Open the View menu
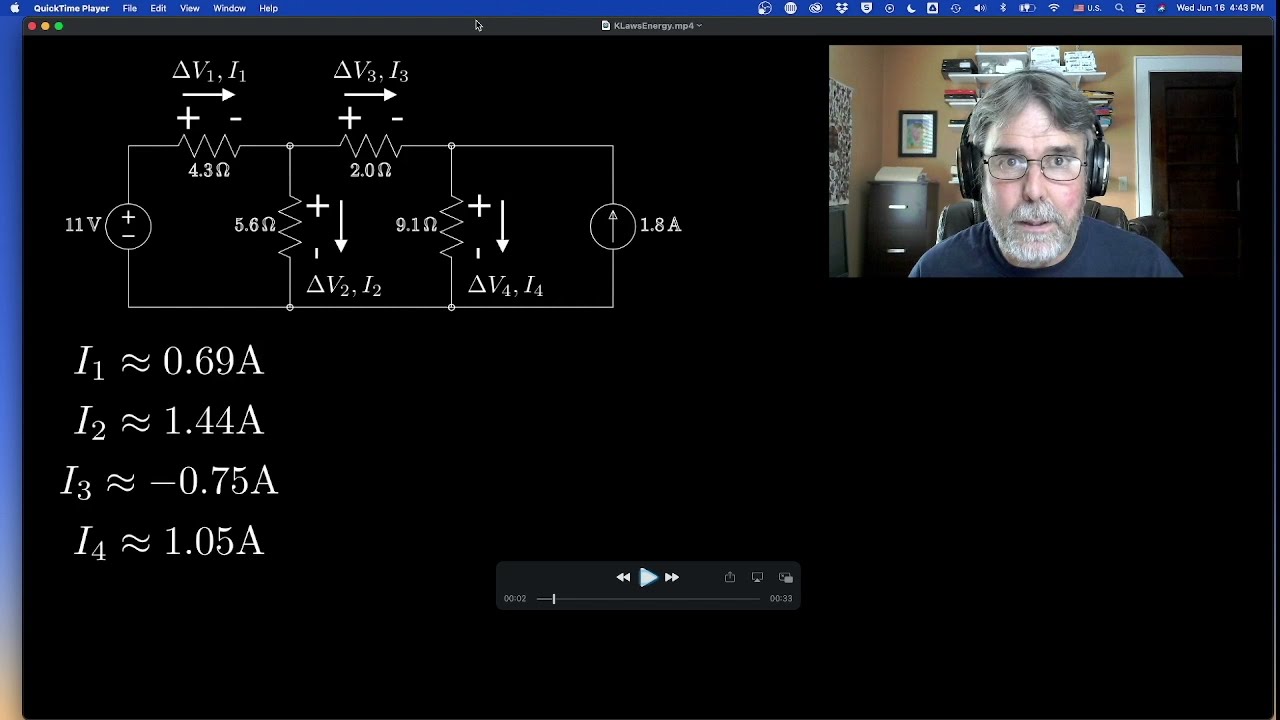This screenshot has height=720, width=1280. click(x=189, y=8)
